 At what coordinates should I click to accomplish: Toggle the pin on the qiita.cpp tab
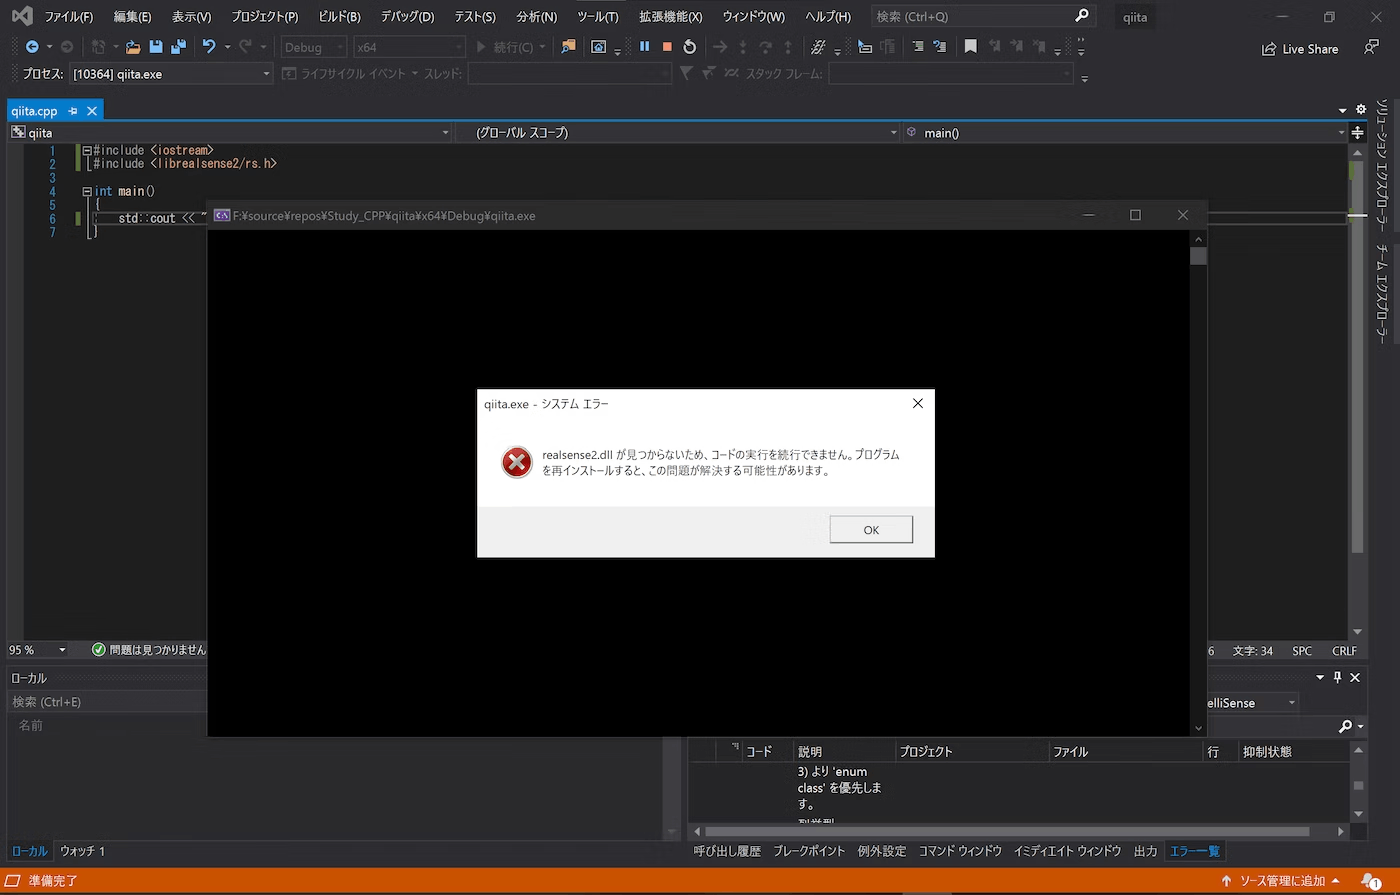click(x=73, y=111)
